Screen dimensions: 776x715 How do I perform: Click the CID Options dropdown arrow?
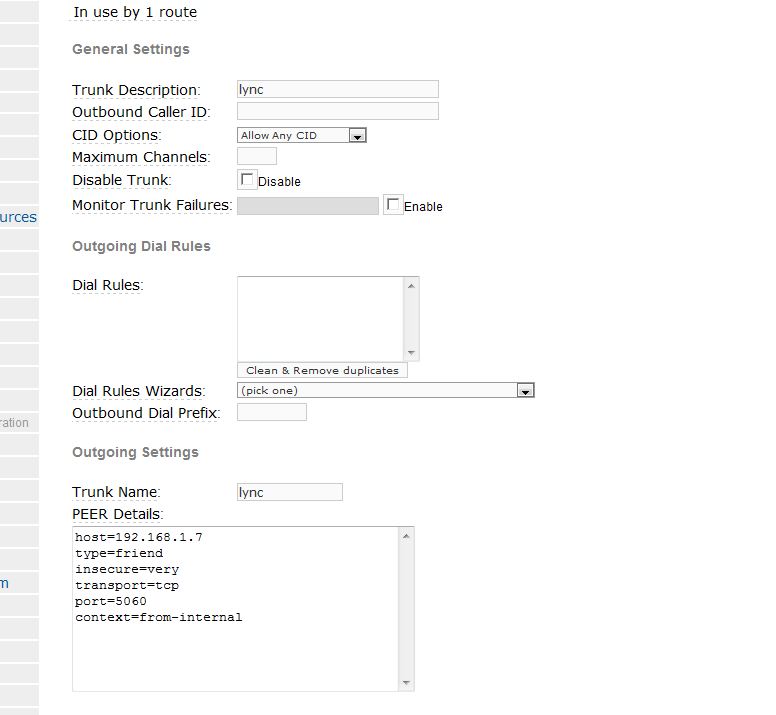(357, 135)
